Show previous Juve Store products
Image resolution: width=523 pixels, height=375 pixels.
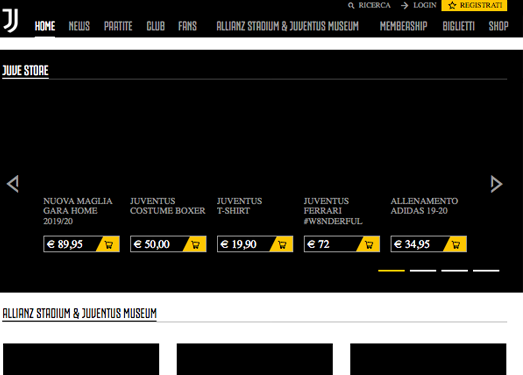tap(13, 184)
